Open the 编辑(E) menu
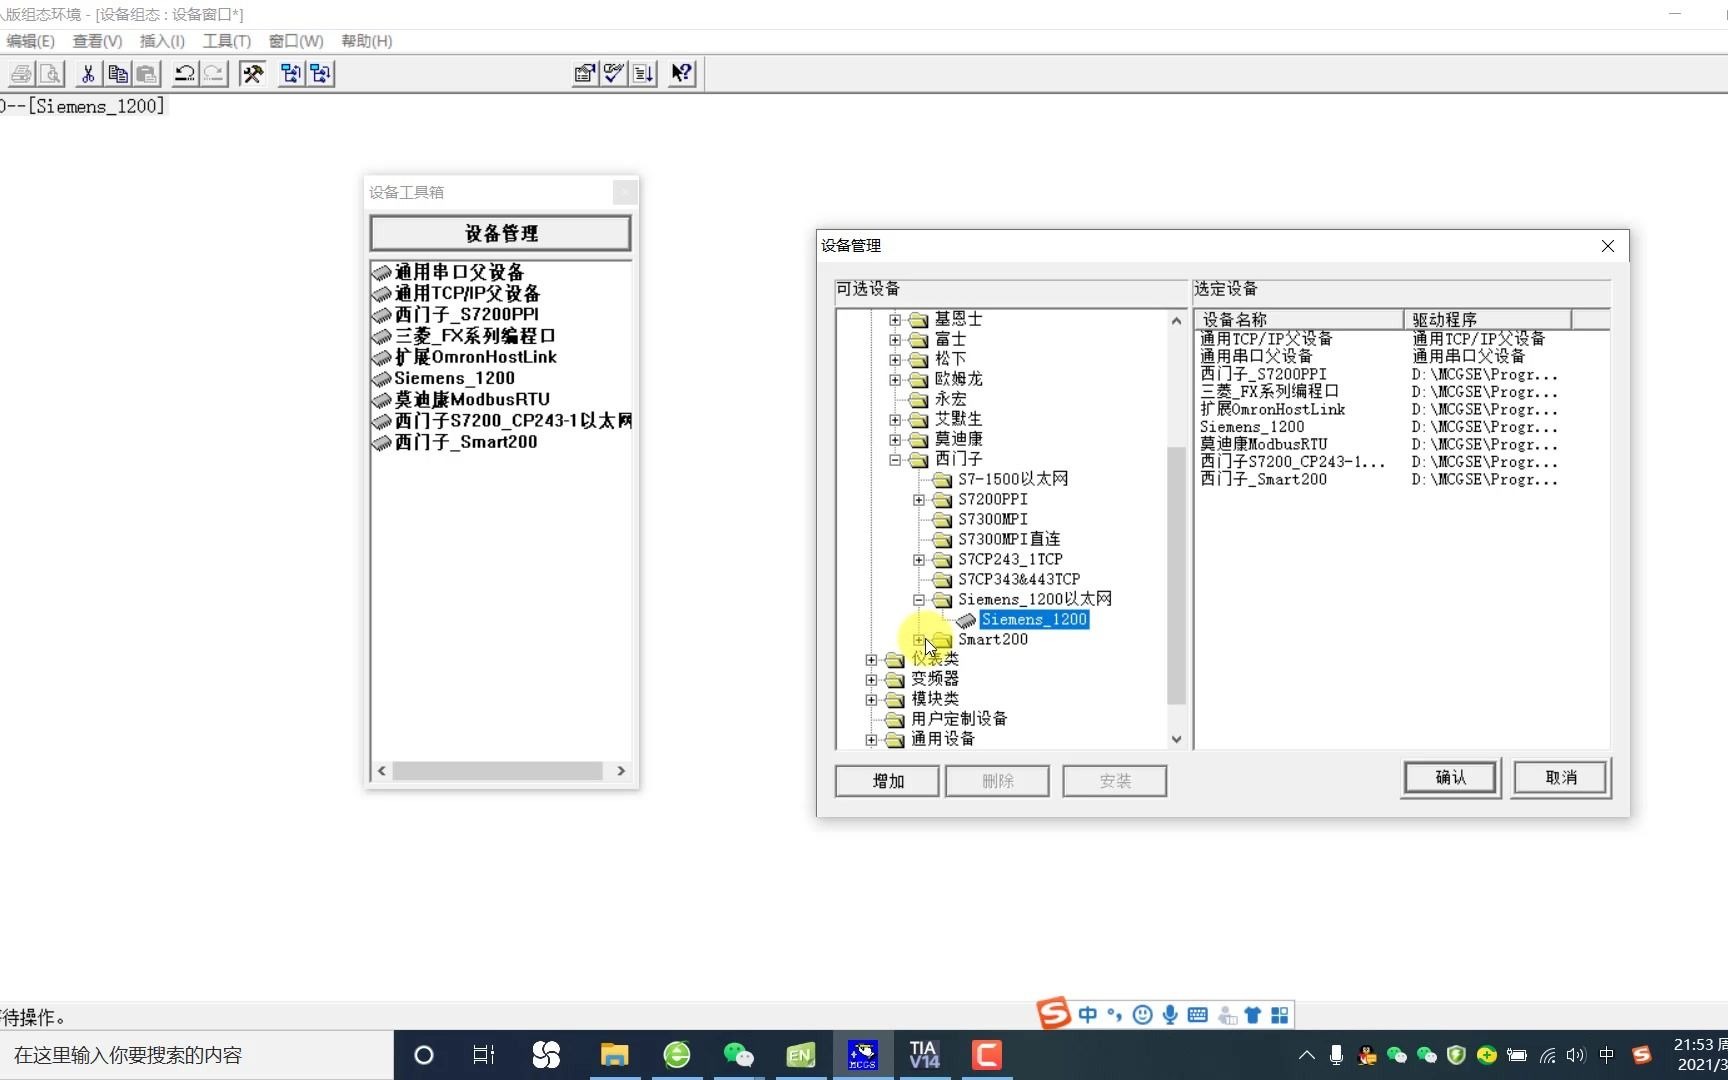1728x1080 pixels. tap(30, 41)
